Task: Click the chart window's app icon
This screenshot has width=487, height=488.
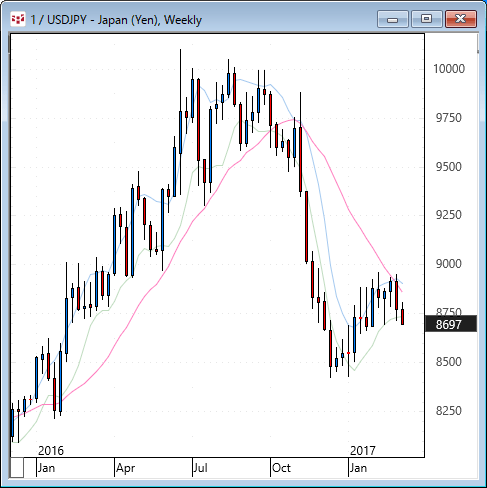Action: point(18,19)
